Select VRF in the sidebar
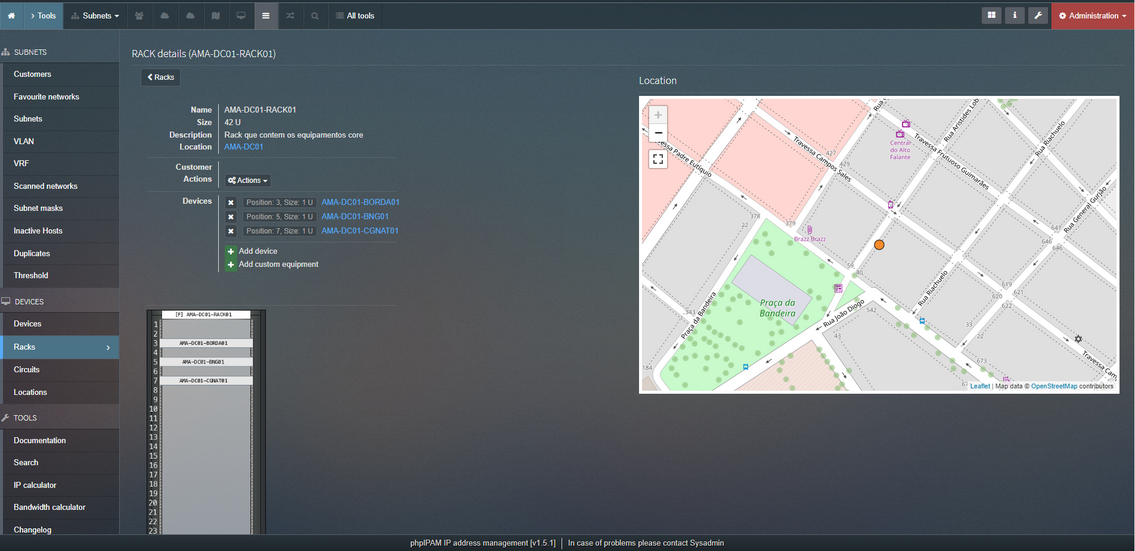The width and height of the screenshot is (1135, 551). click(x=60, y=164)
